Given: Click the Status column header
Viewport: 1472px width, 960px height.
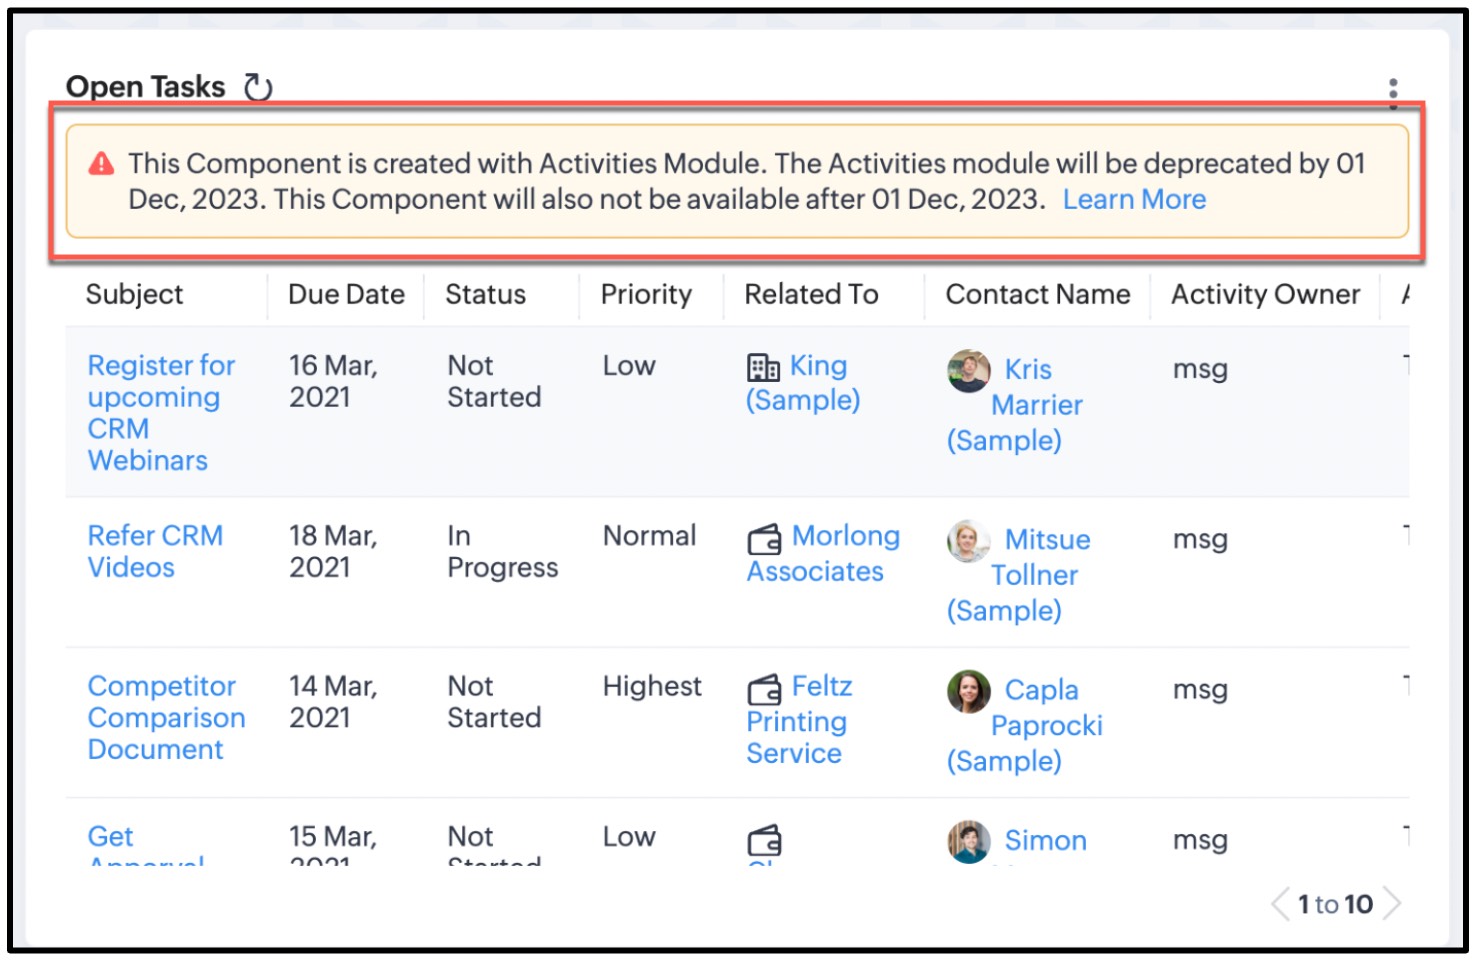Looking at the screenshot, I should click(485, 295).
